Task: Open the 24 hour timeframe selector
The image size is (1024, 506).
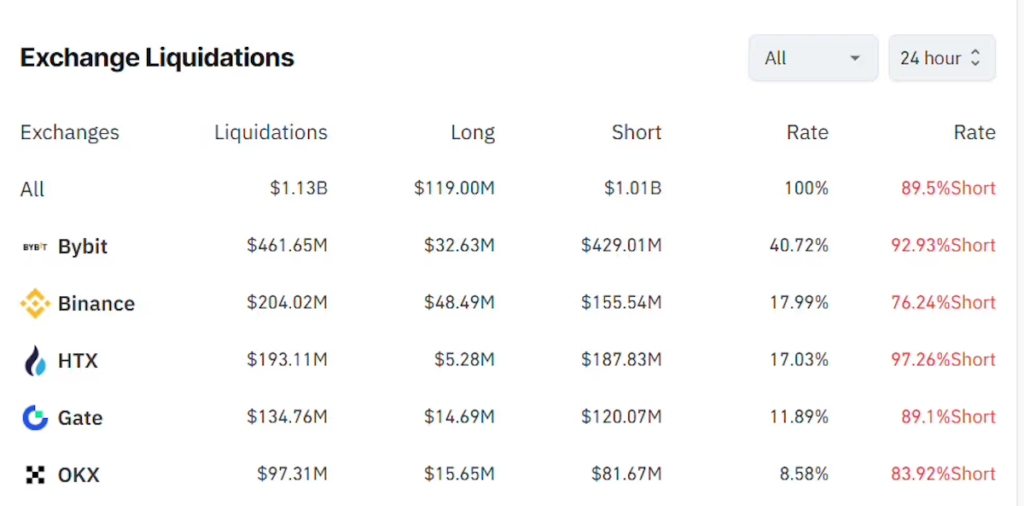Action: [x=941, y=58]
